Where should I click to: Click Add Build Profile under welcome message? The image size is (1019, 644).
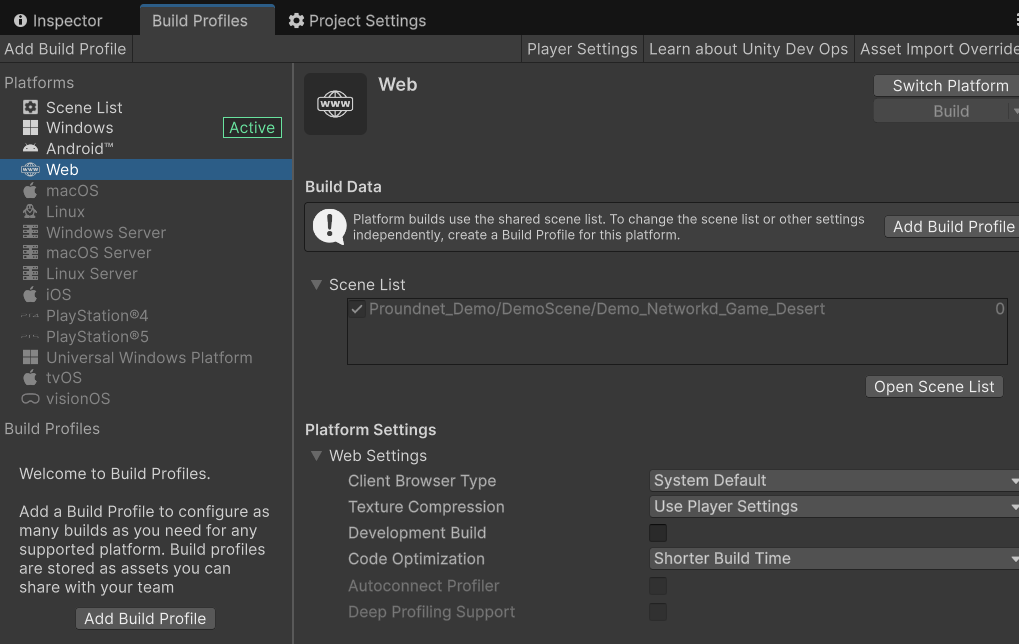[145, 619]
